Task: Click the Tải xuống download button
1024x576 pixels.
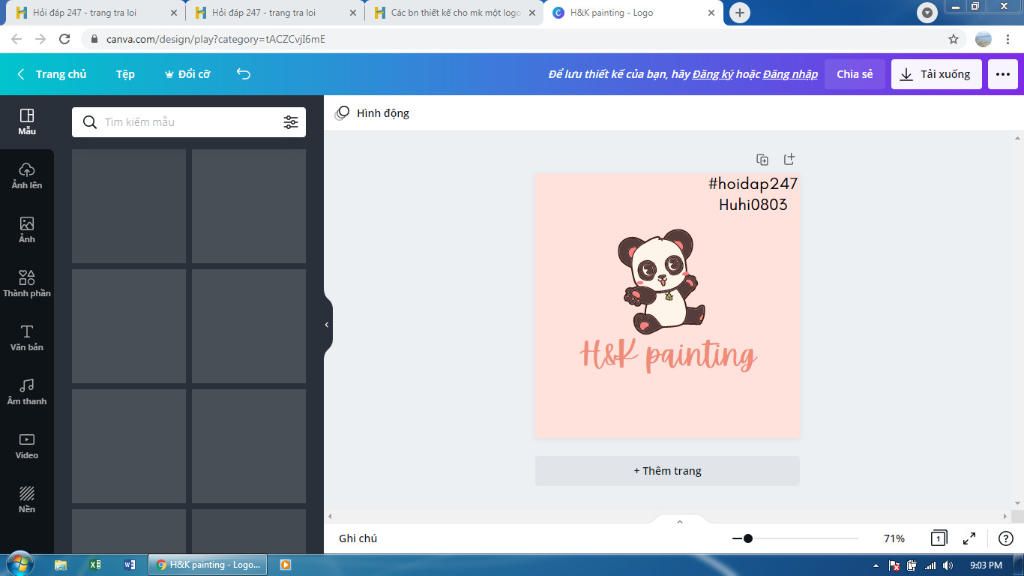Action: click(x=936, y=74)
